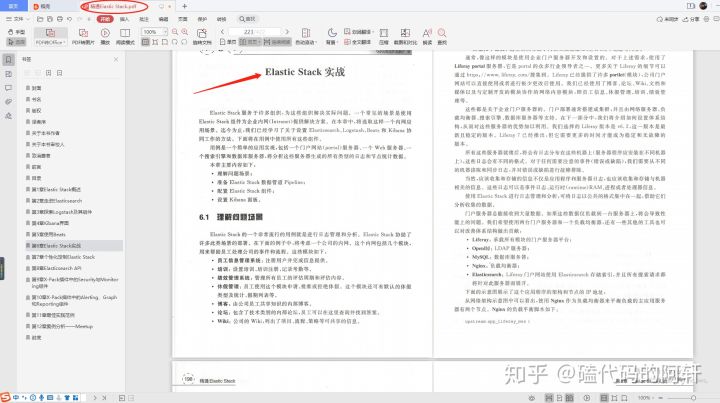This screenshot has height=403, width=720.
Task: Enter reading mode (阅读模式)
Action: pos(125,36)
